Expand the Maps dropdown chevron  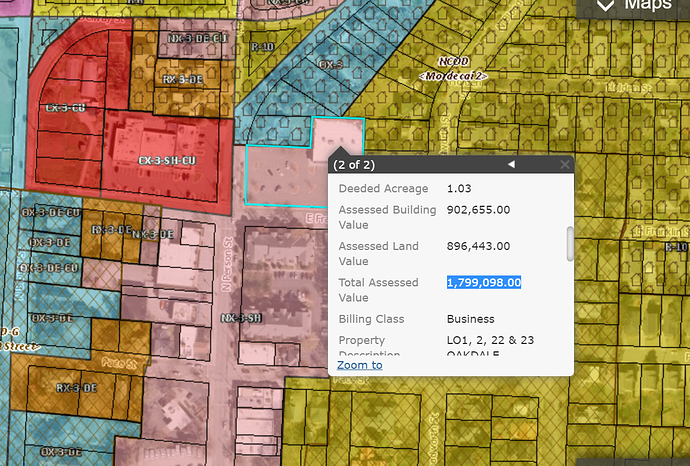603,6
